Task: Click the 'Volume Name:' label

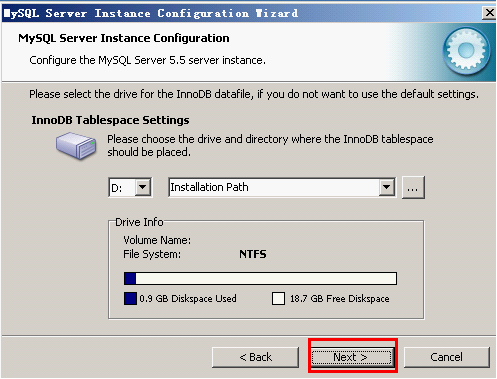Action: pos(157,240)
